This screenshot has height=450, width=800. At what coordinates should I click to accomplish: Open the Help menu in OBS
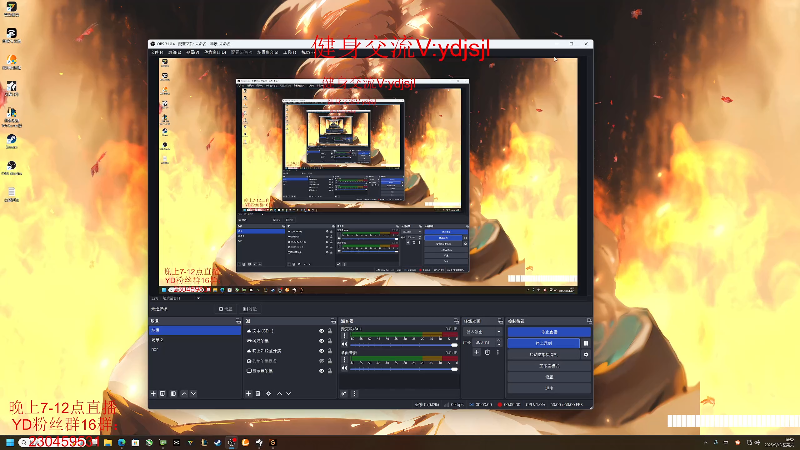tap(308, 52)
